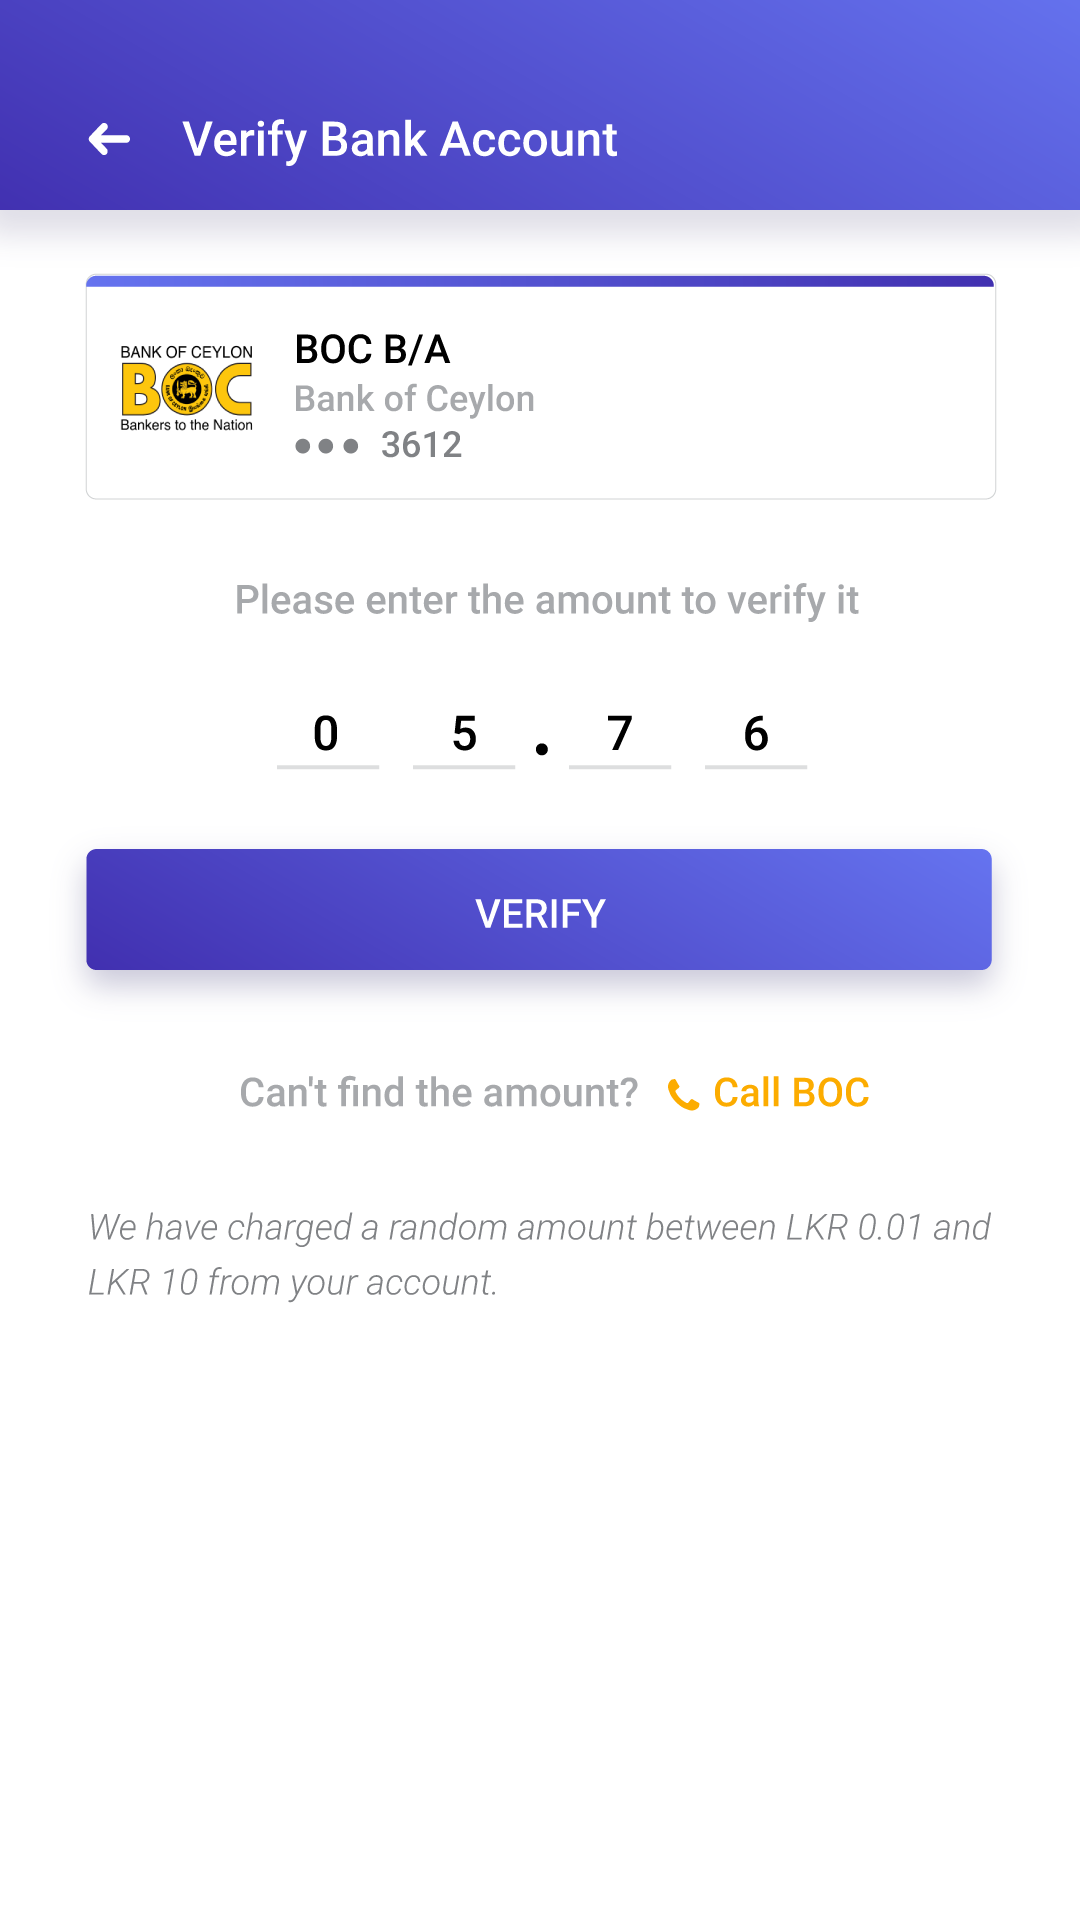
Task: Click the 'Please enter the amount' prompt
Action: (546, 600)
